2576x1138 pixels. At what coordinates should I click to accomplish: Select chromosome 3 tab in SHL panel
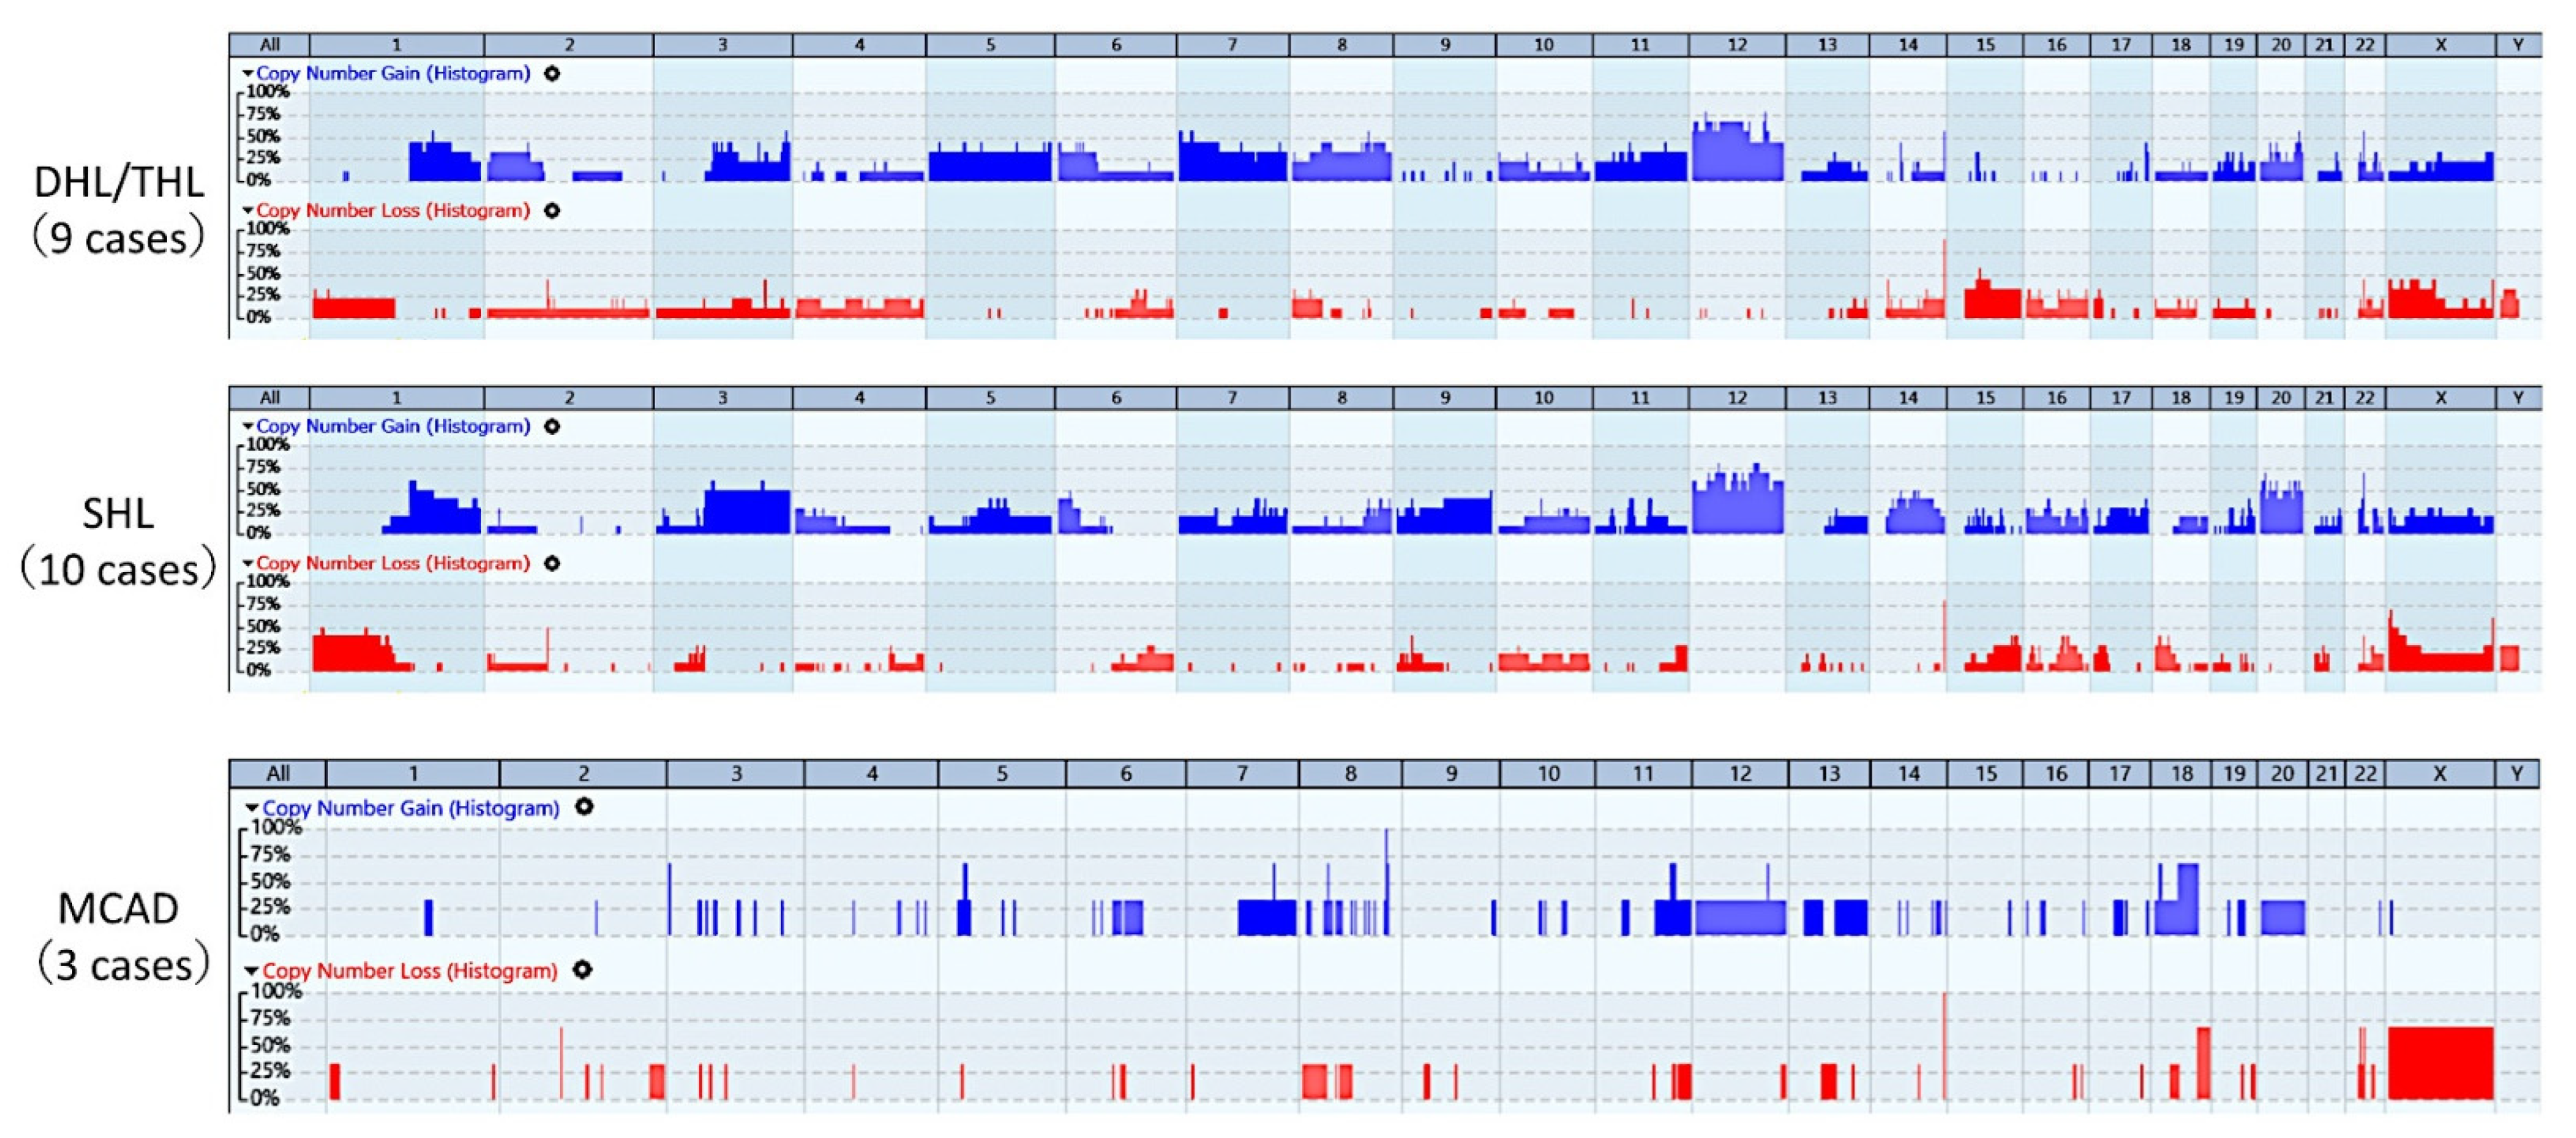722,398
